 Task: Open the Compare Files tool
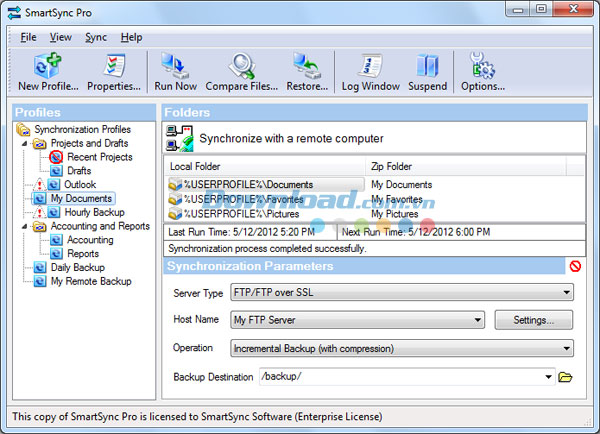241,71
